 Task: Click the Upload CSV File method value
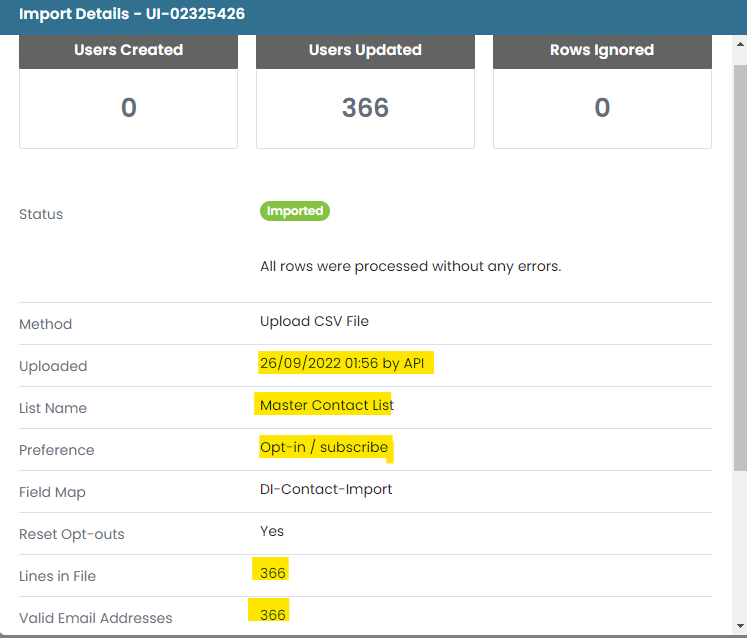click(x=314, y=321)
